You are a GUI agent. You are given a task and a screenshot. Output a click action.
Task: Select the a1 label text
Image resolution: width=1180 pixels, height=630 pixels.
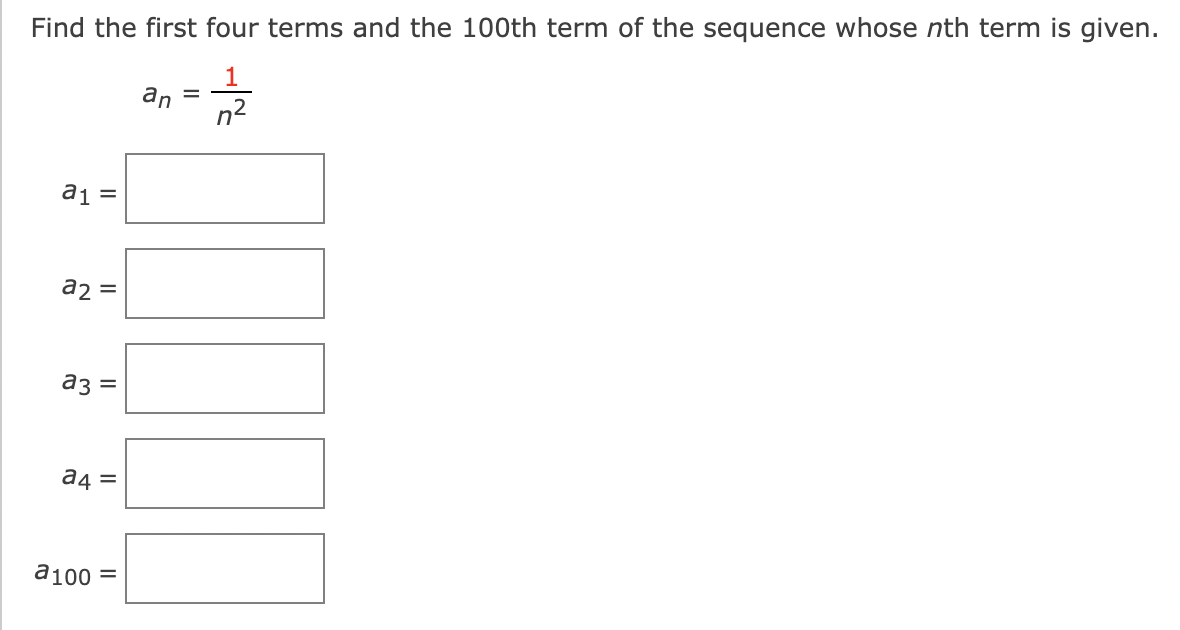pos(74,192)
